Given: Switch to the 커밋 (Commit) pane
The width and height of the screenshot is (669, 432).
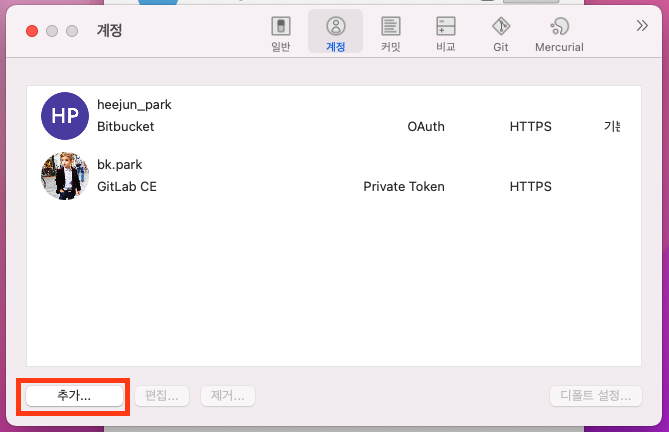Looking at the screenshot, I should (x=391, y=34).
